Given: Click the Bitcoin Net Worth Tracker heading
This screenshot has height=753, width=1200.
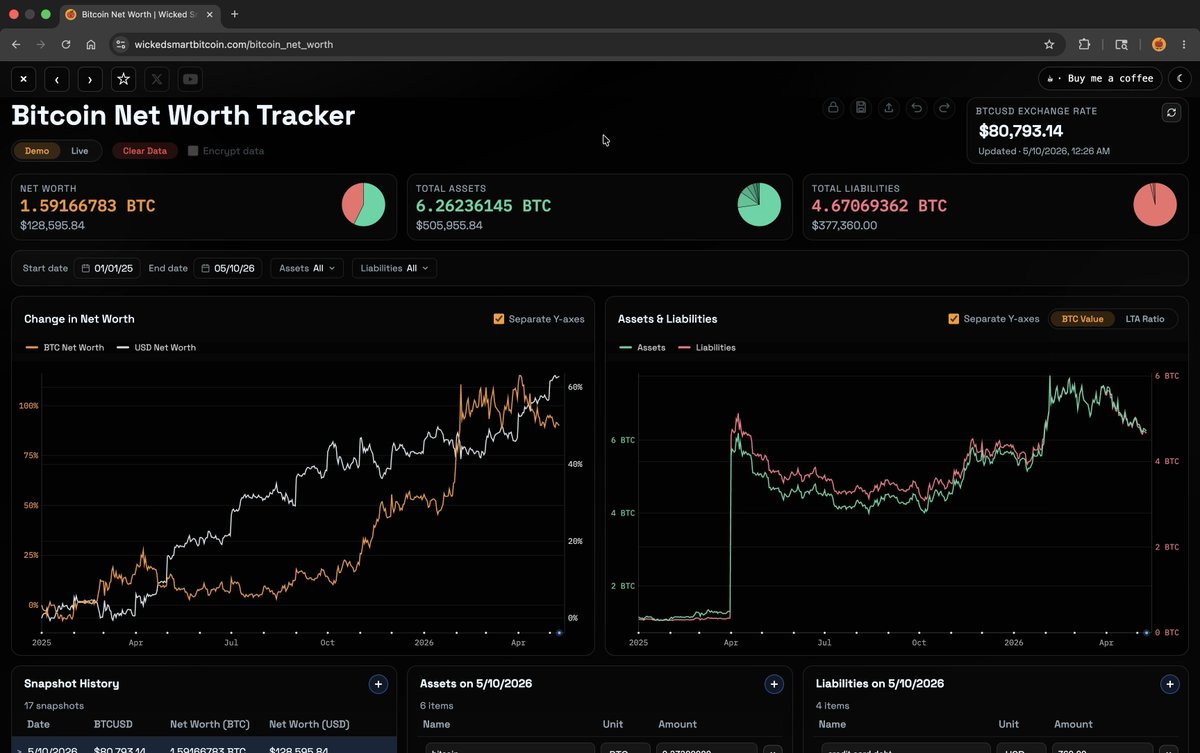Looking at the screenshot, I should tap(183, 115).
